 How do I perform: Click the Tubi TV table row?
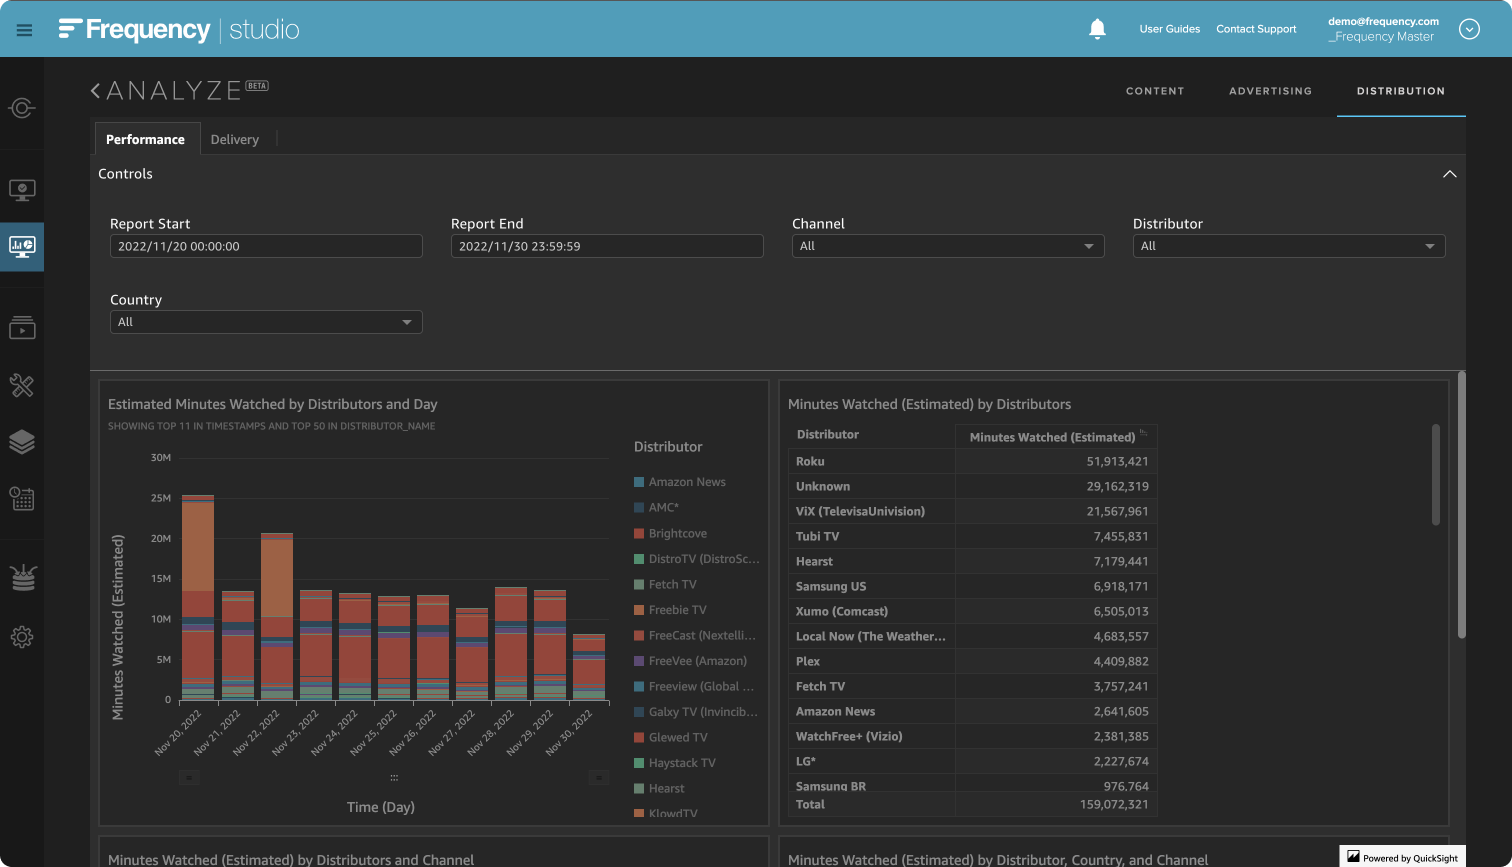pos(972,536)
